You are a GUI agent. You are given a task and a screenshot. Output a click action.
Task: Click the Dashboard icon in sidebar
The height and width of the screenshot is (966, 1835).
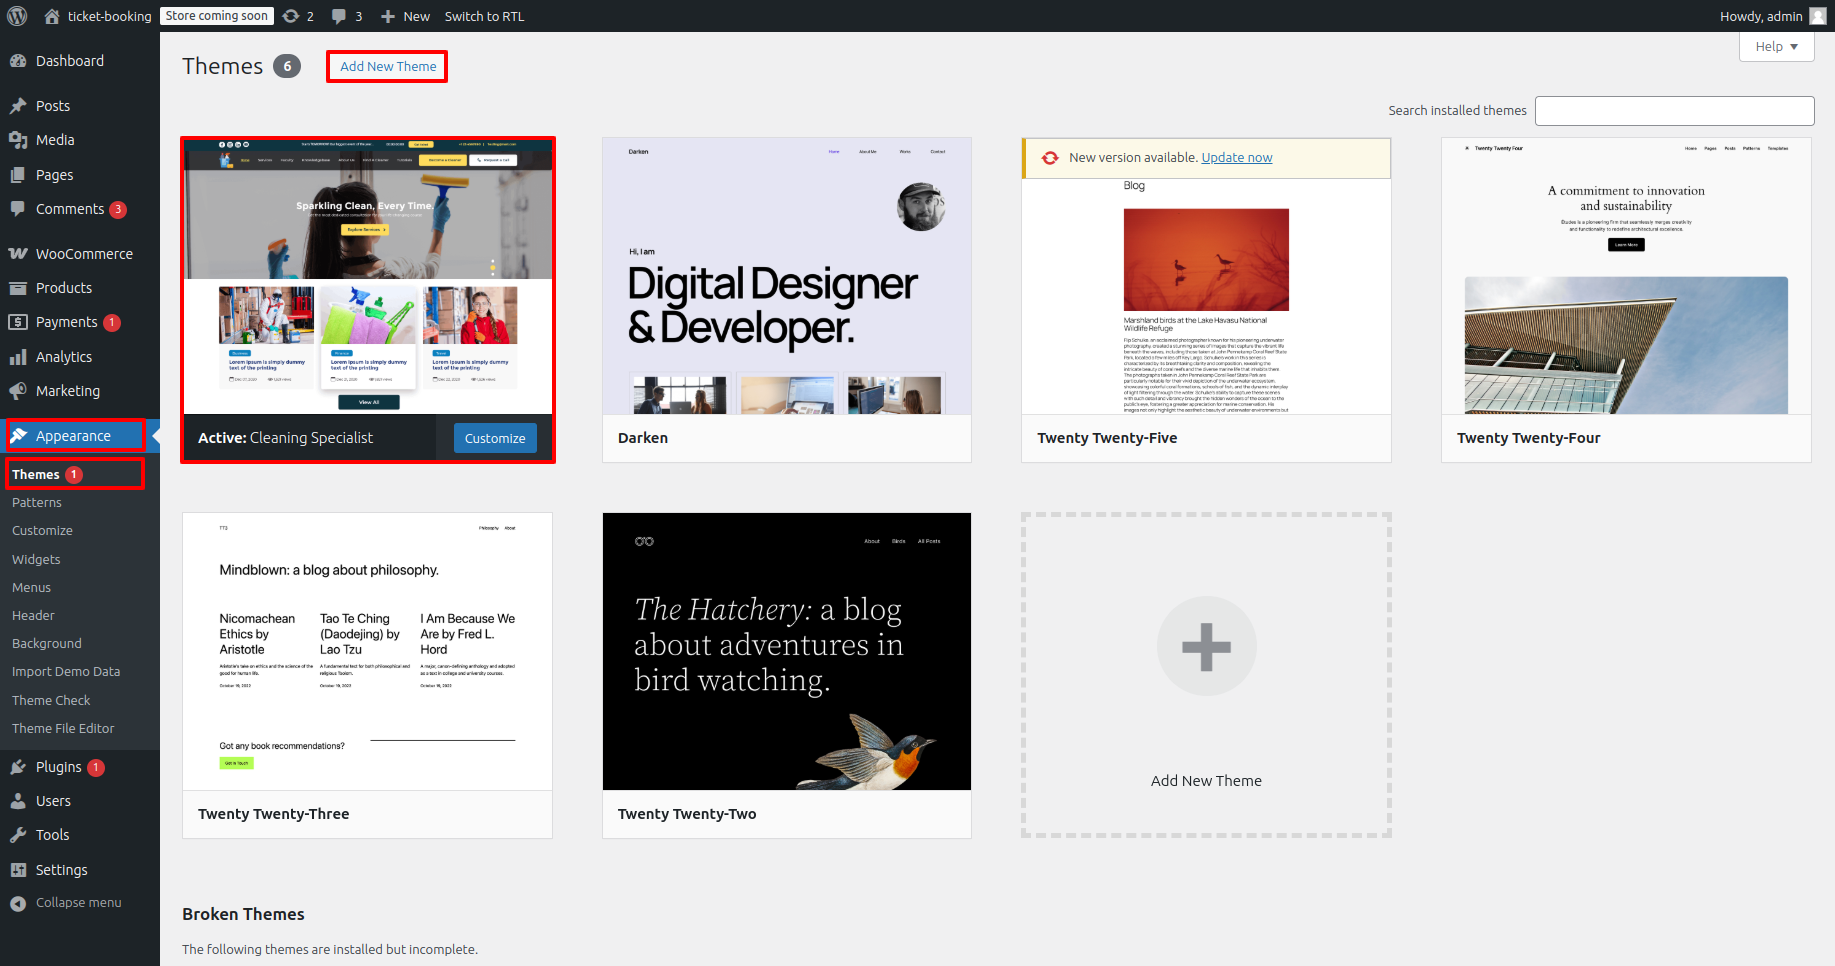click(x=18, y=61)
